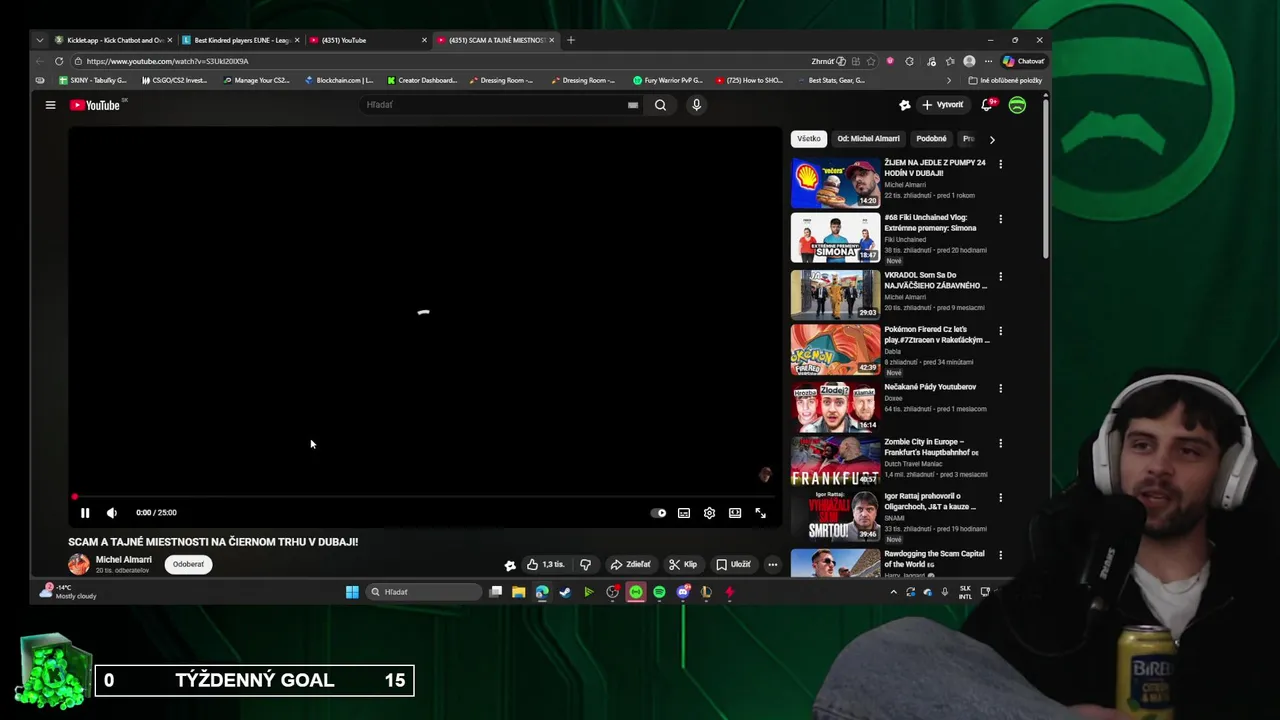Open options for VKRADOL Som Sa Do video
1280x720 pixels.
(x=1000, y=277)
